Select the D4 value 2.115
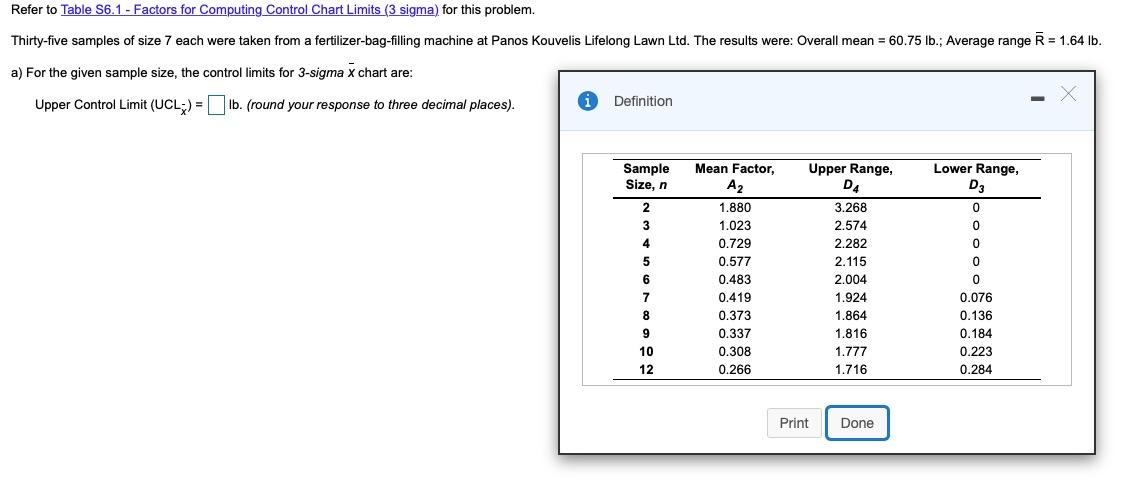Viewport: 1127px width, 491px height. 850,262
